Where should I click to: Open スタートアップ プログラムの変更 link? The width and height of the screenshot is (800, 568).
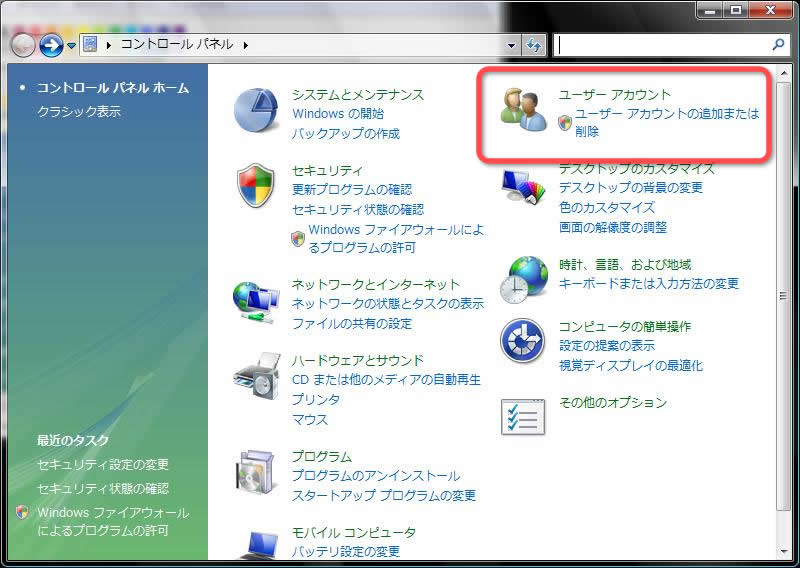(384, 496)
